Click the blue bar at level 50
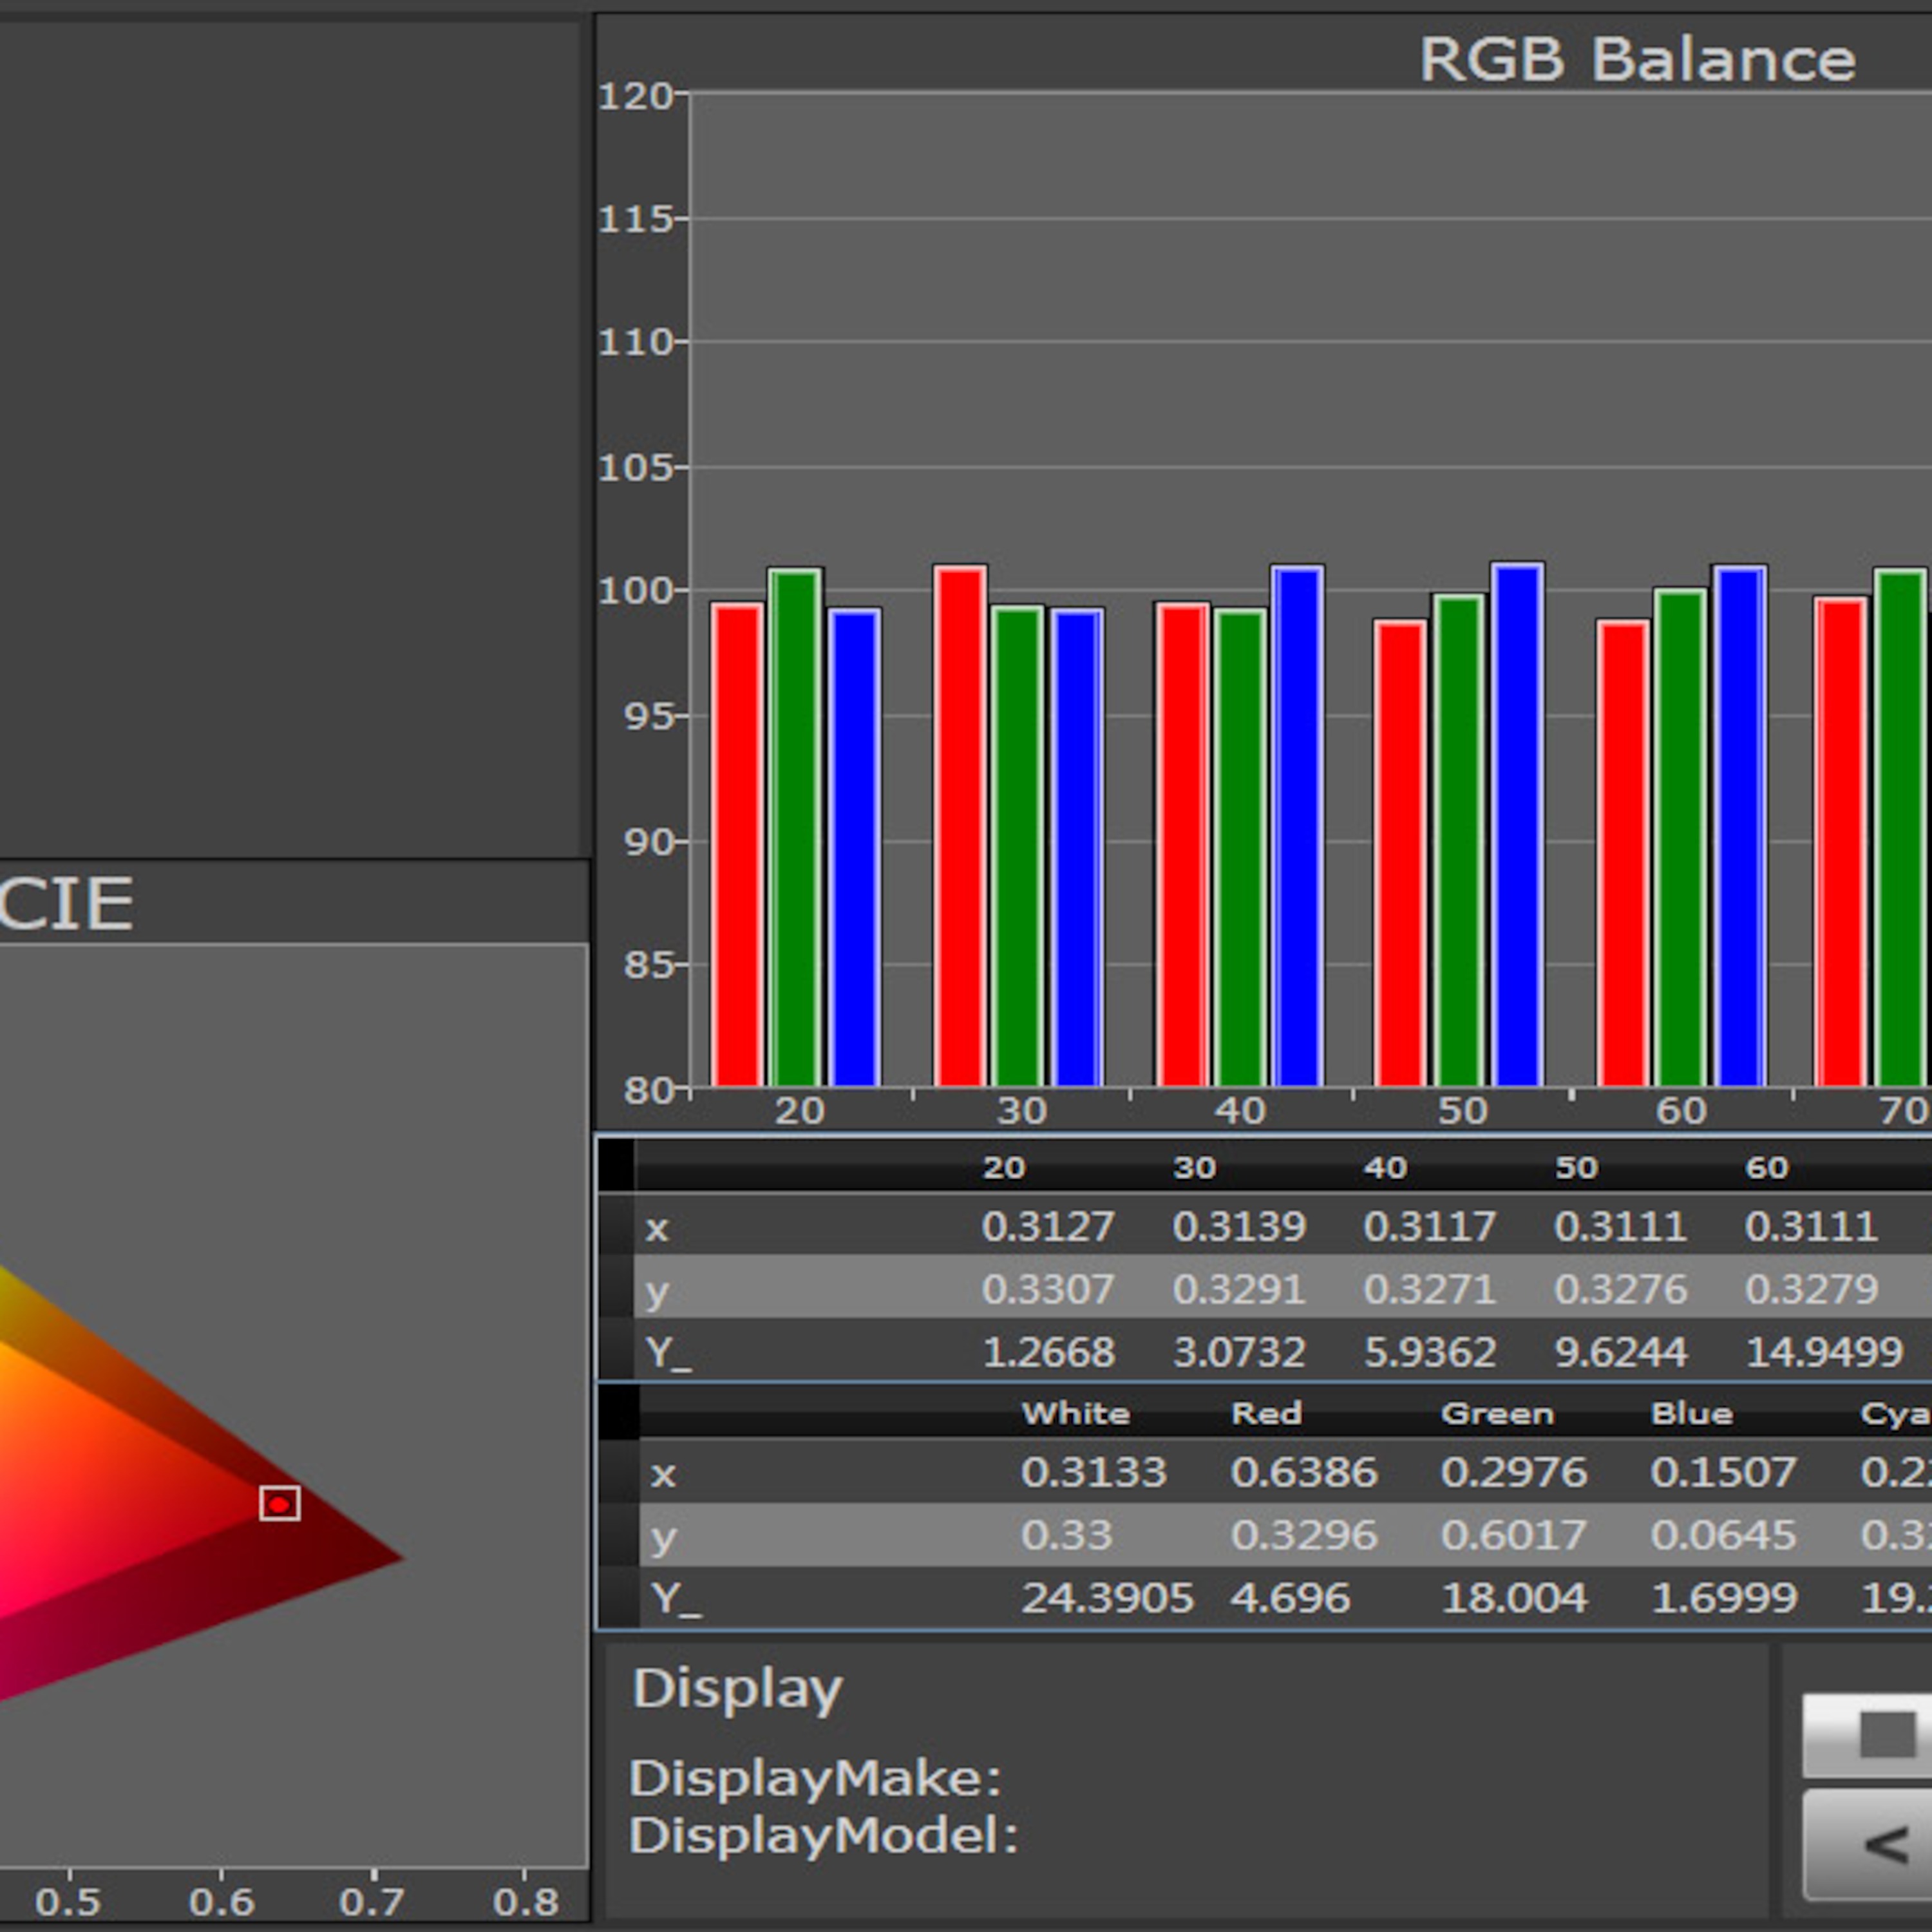 (1518, 824)
